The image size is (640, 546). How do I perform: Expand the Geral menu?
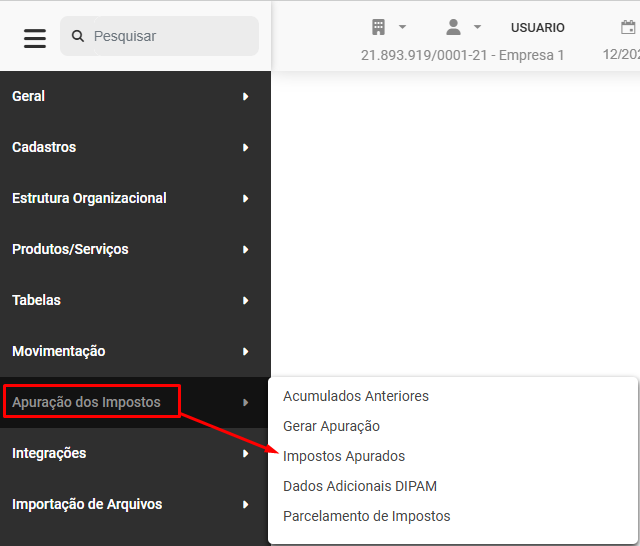(28, 96)
